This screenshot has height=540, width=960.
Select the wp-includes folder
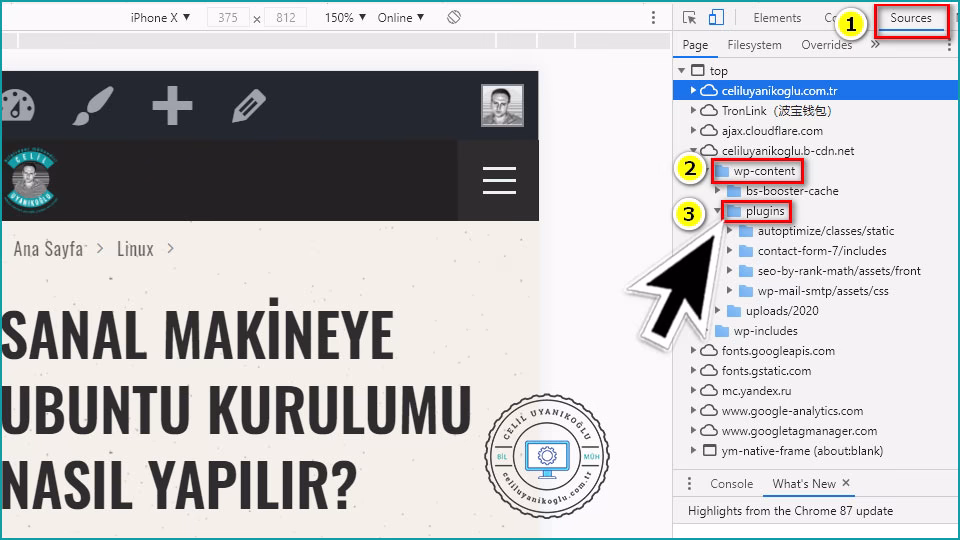765,331
